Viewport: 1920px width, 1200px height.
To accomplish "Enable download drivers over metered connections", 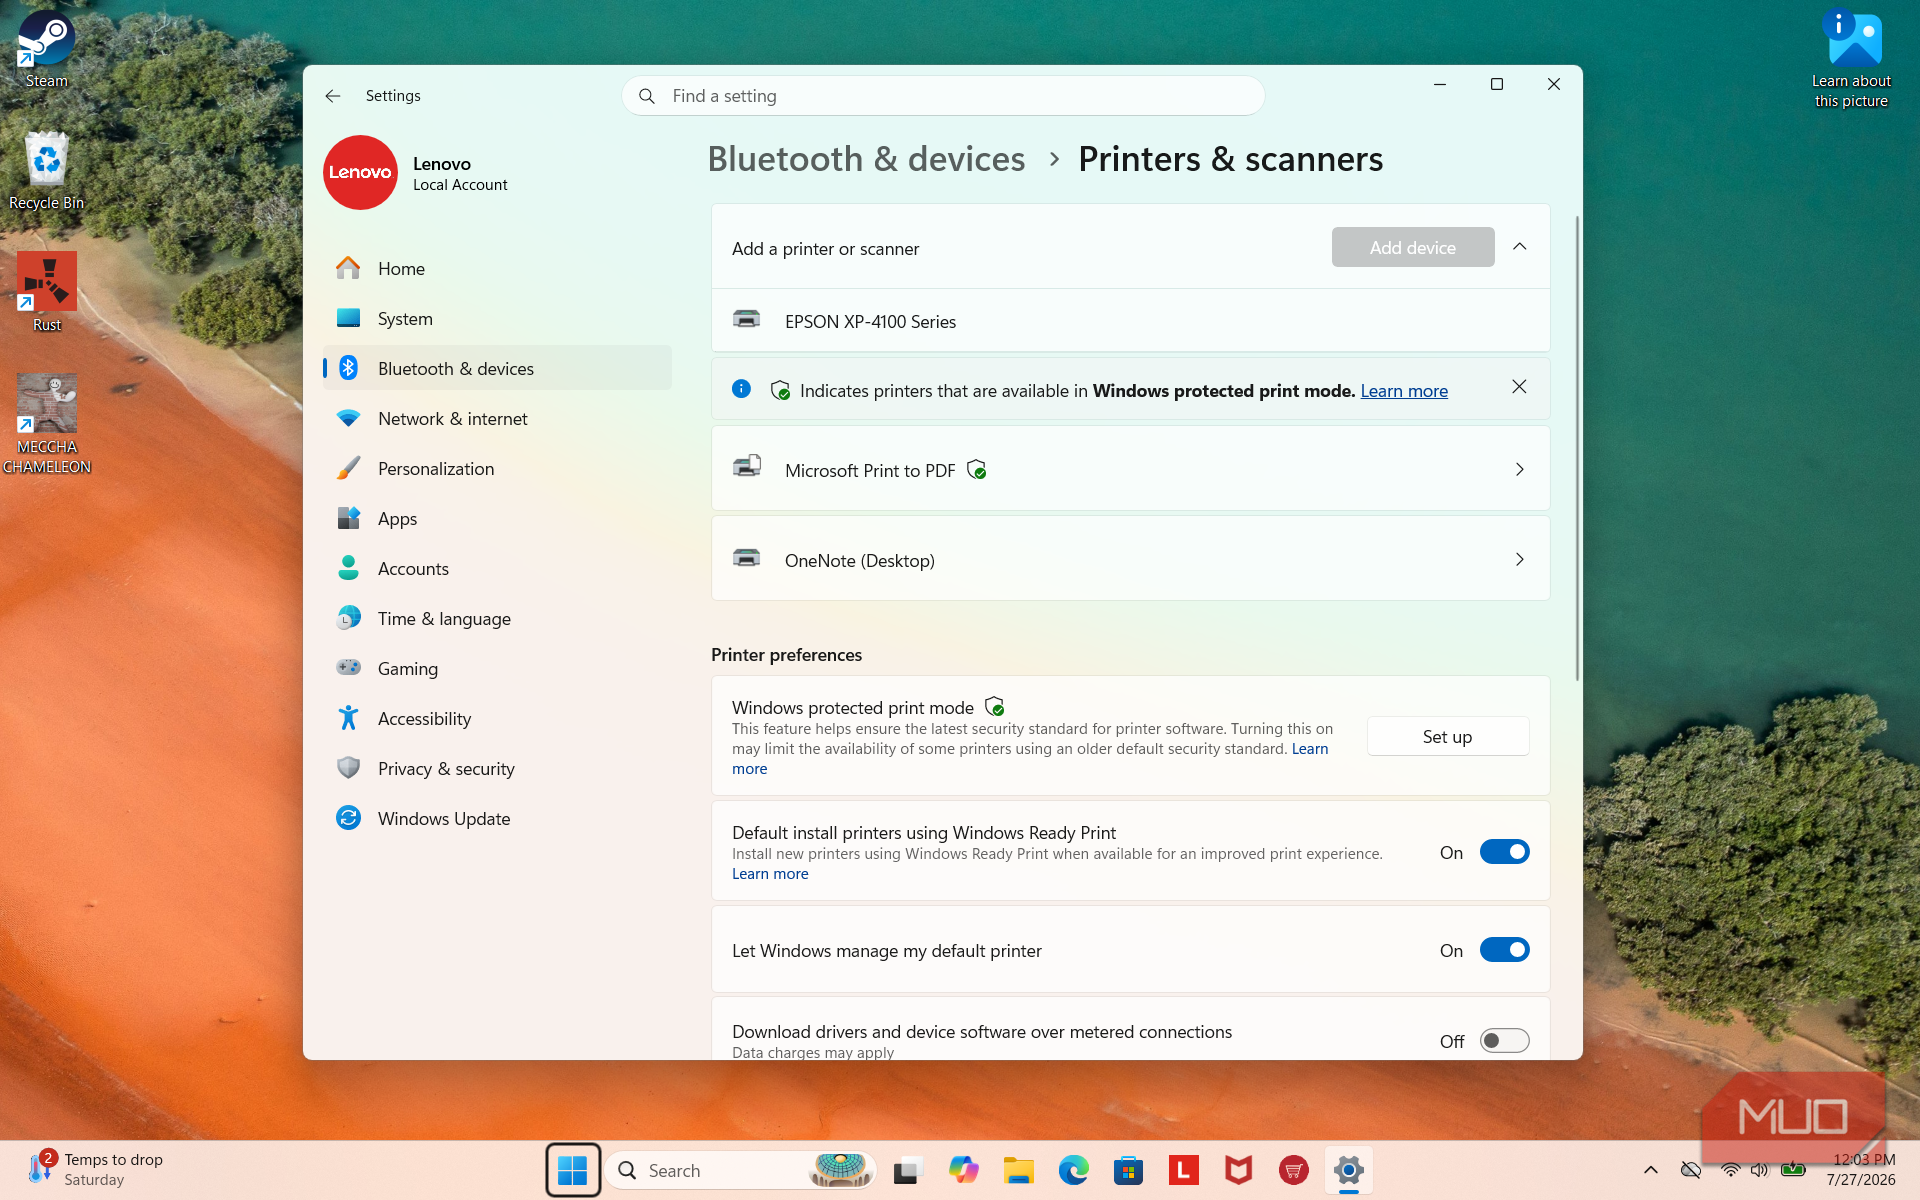I will pos(1504,1041).
